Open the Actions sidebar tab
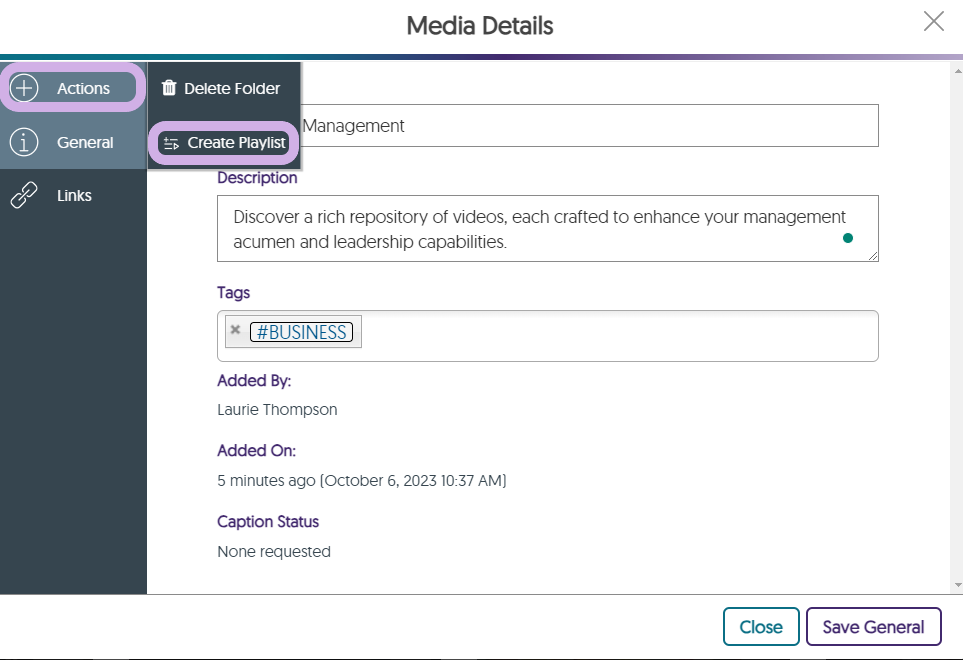 83,88
